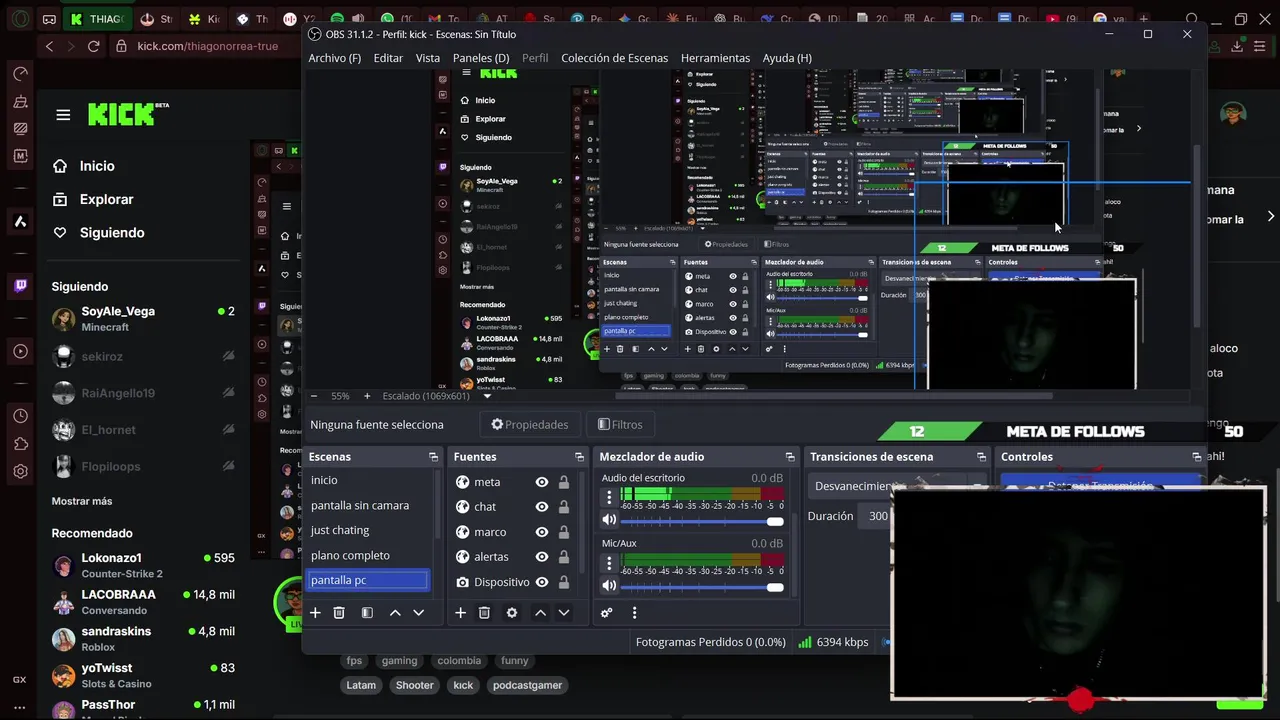Delete selected scene using trash icon
The height and width of the screenshot is (720, 1280).
339,613
